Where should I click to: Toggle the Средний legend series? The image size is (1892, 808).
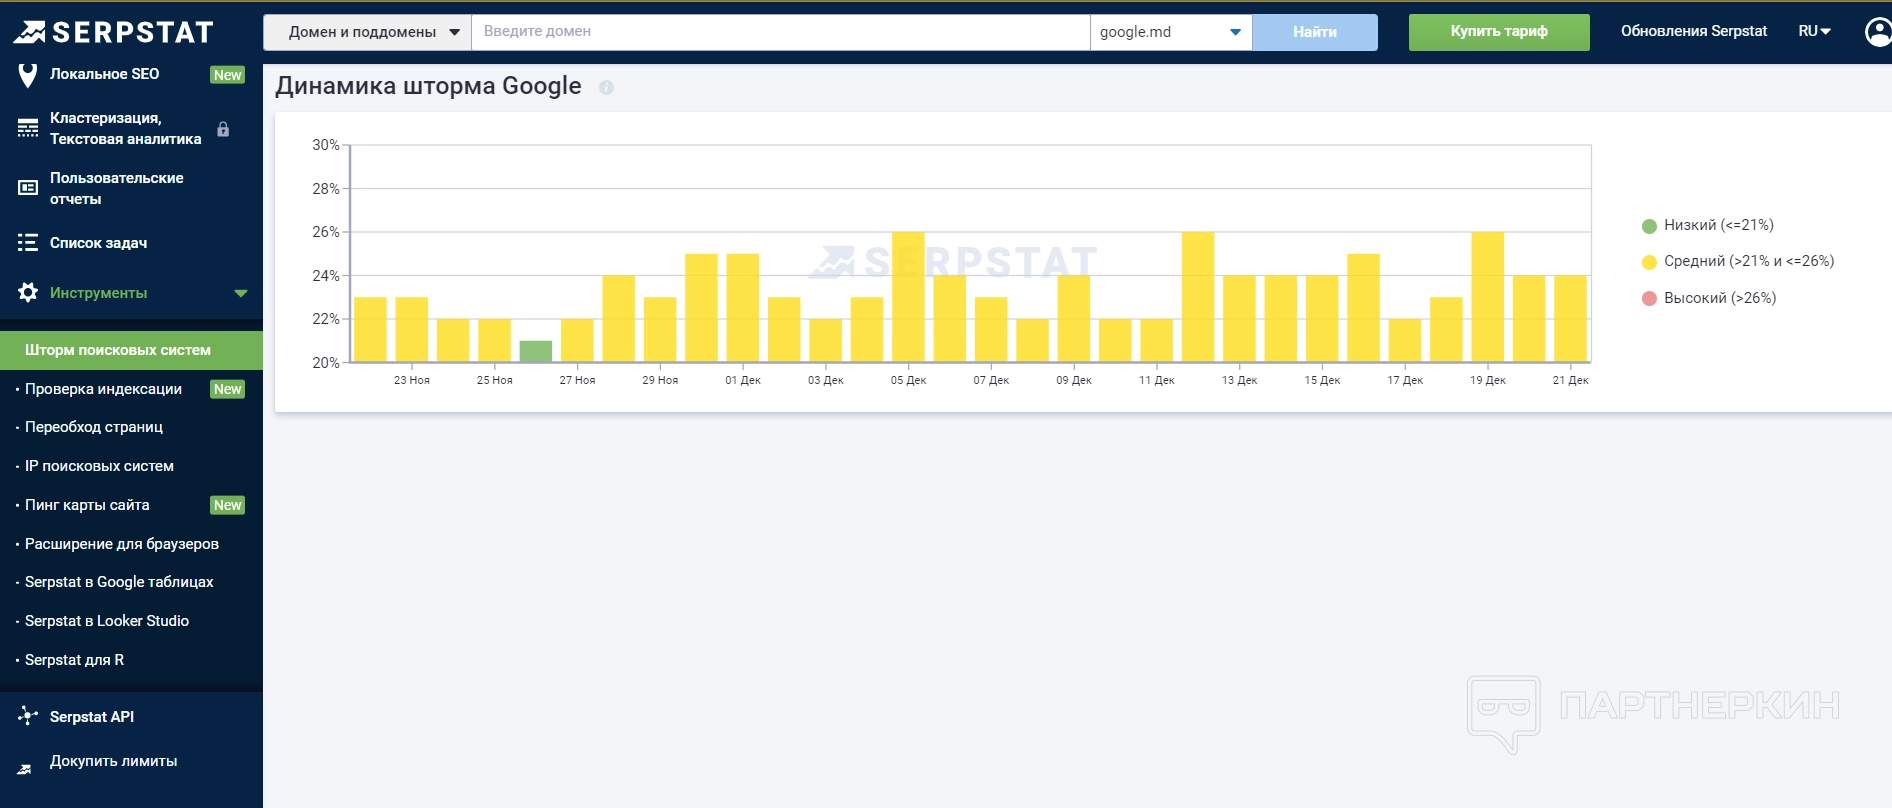tap(1738, 261)
